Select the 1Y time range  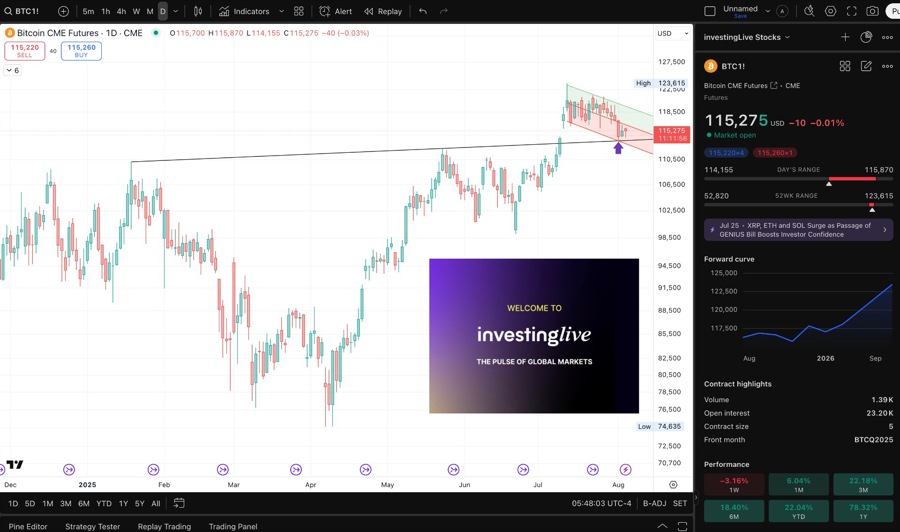pos(123,503)
